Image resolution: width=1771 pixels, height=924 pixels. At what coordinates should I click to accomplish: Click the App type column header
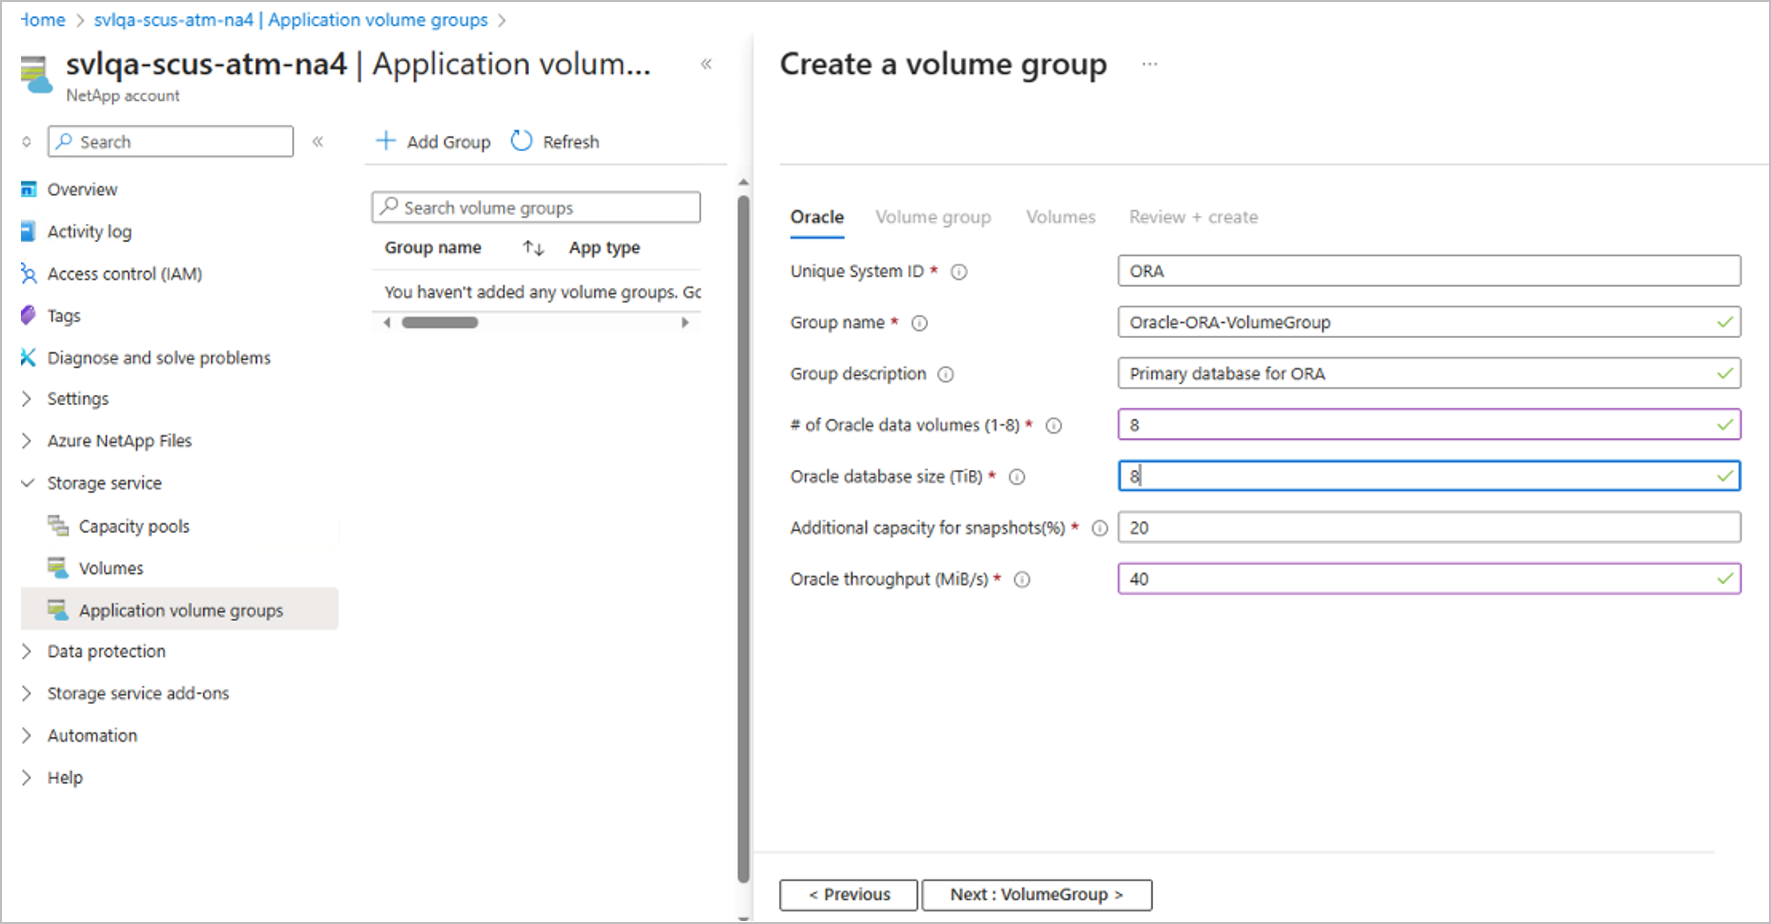point(604,247)
